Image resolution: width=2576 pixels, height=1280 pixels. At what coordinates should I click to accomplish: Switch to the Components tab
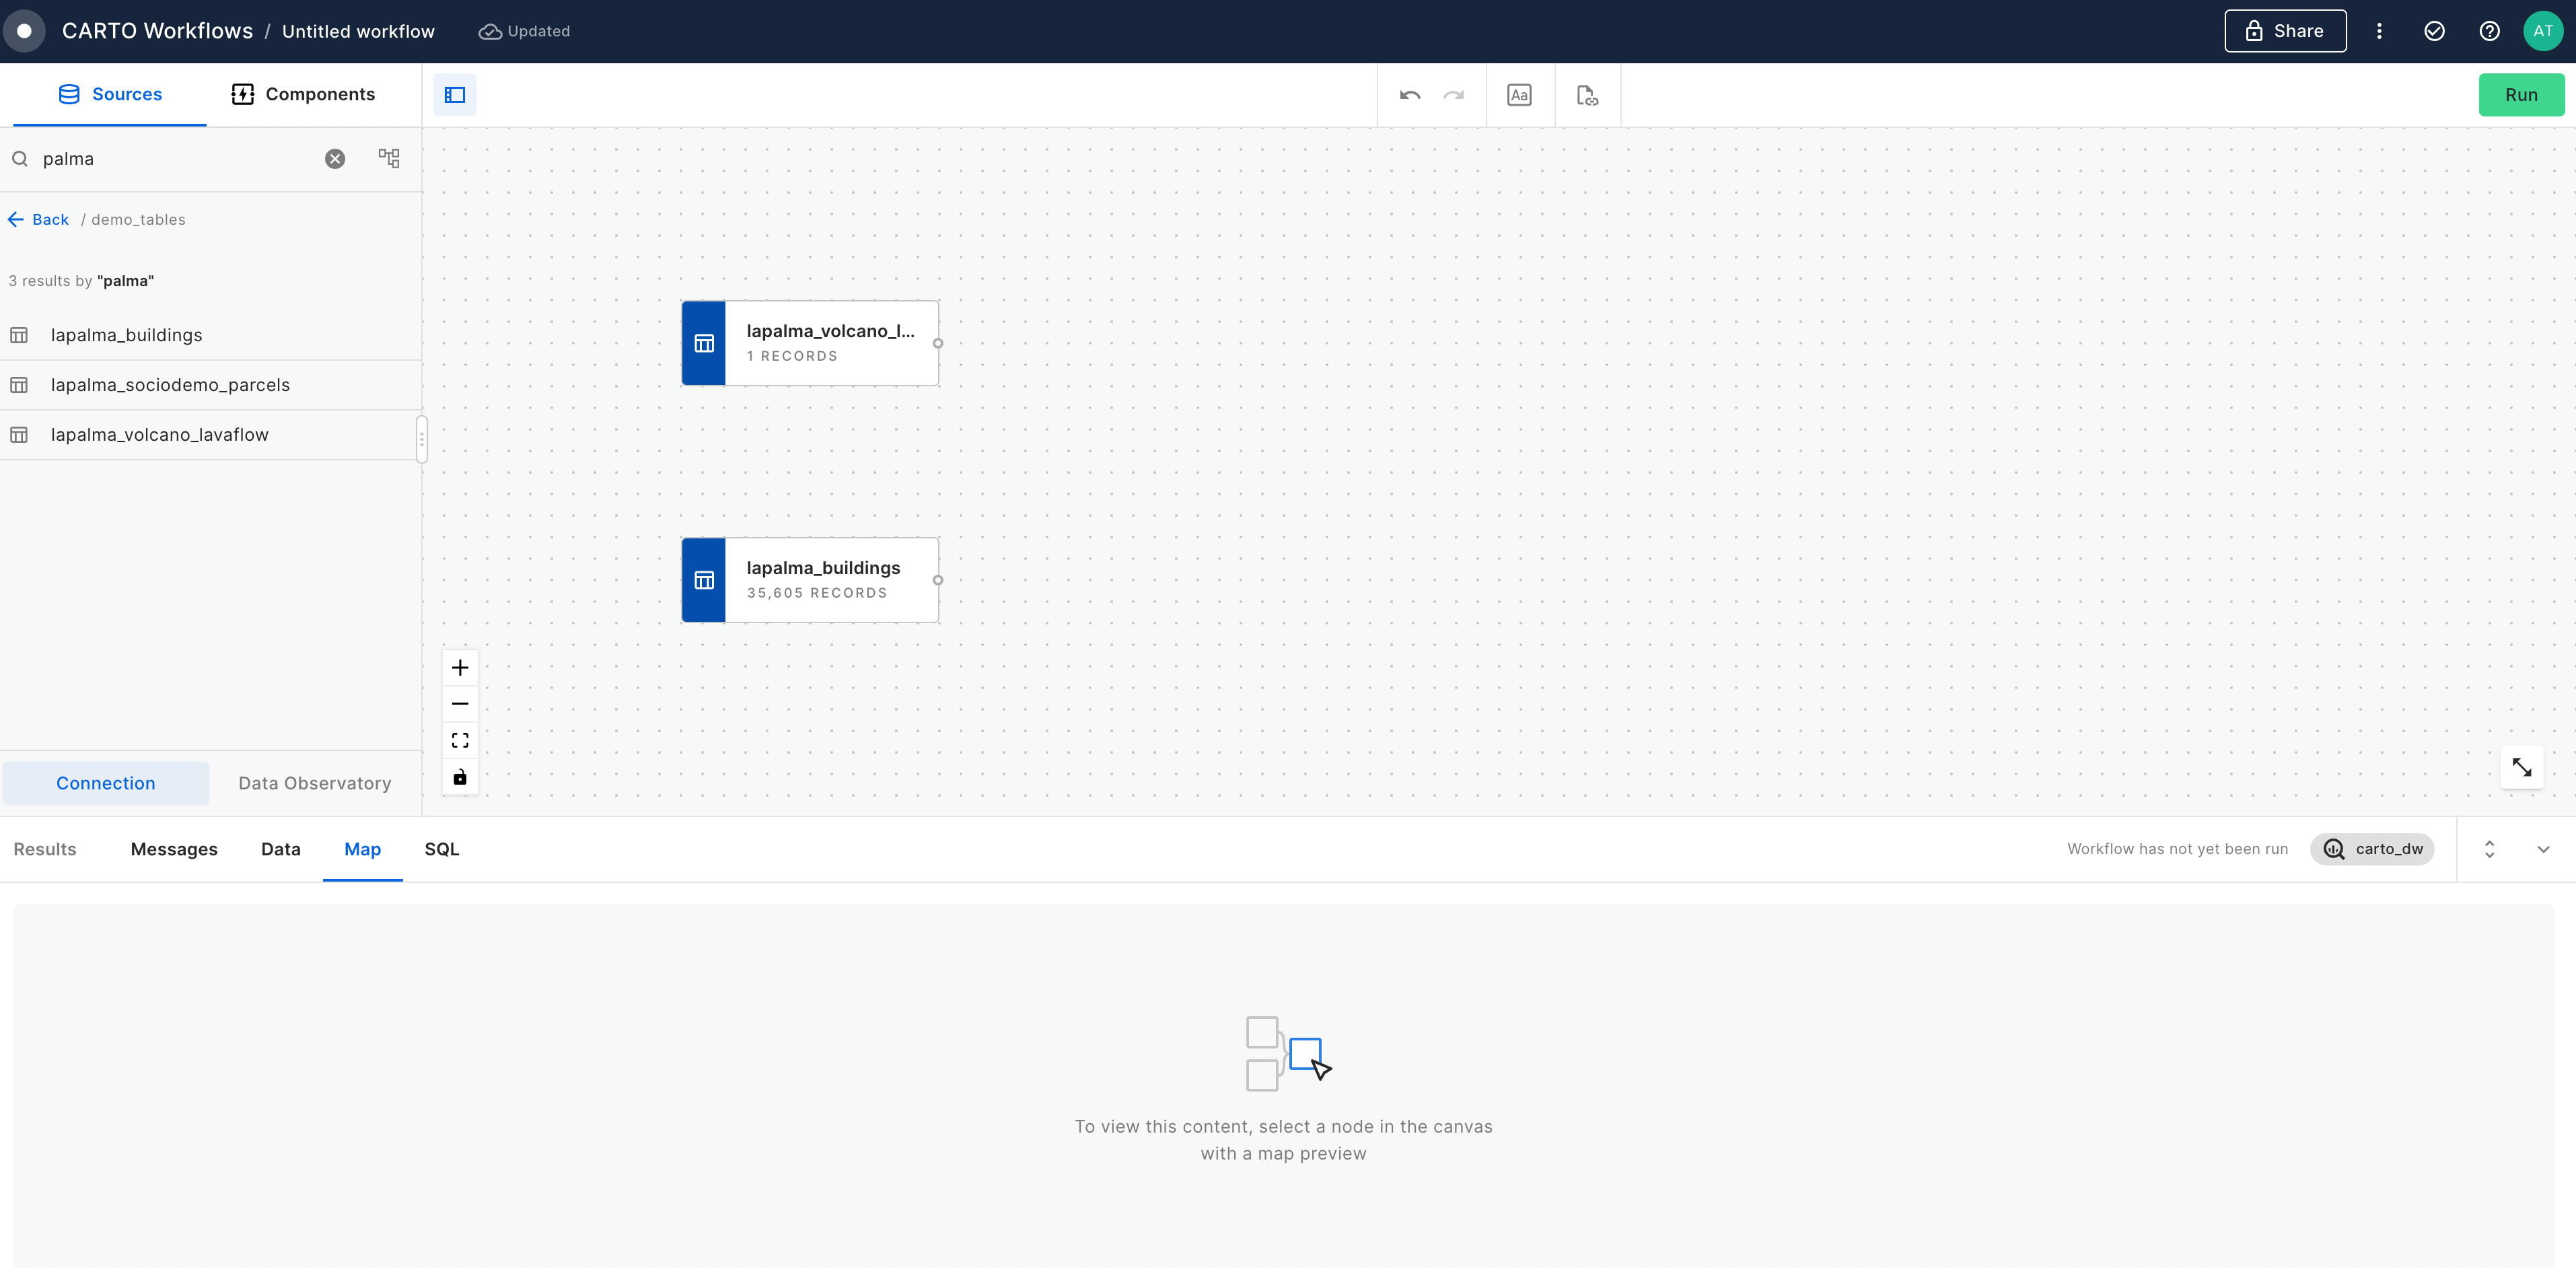coord(303,94)
